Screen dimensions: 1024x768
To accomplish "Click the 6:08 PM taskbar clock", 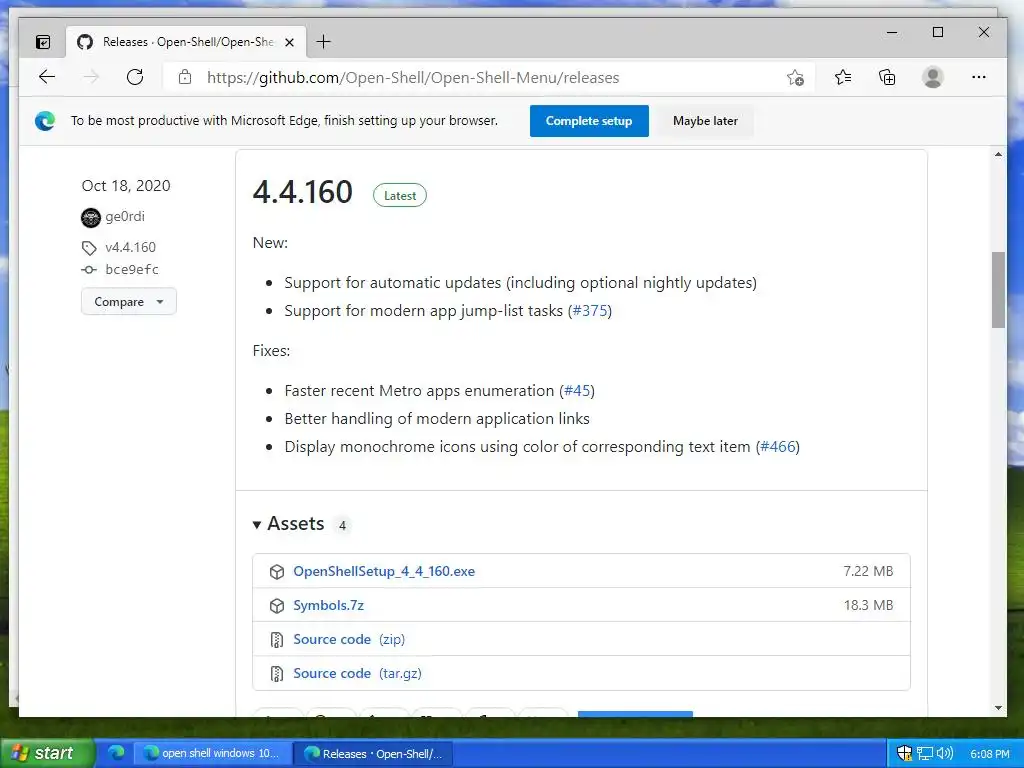I will [989, 754].
